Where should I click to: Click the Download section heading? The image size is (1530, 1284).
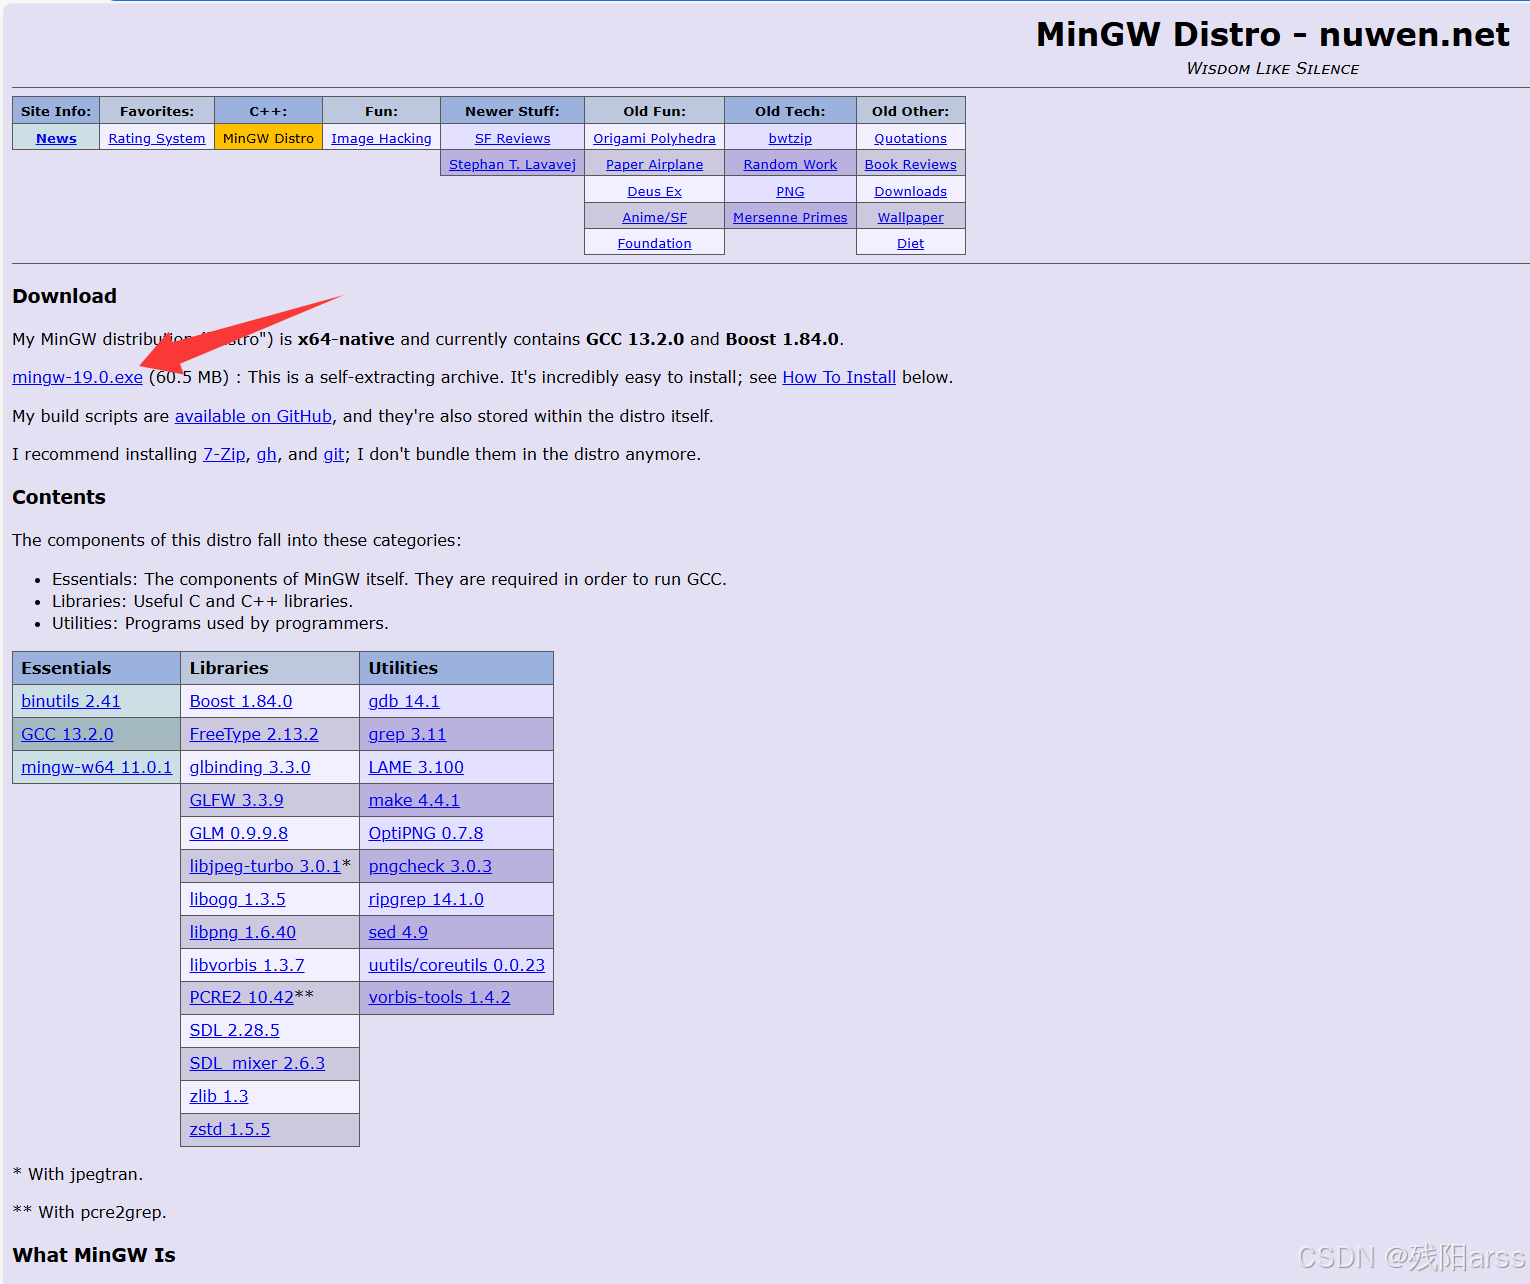click(x=64, y=296)
